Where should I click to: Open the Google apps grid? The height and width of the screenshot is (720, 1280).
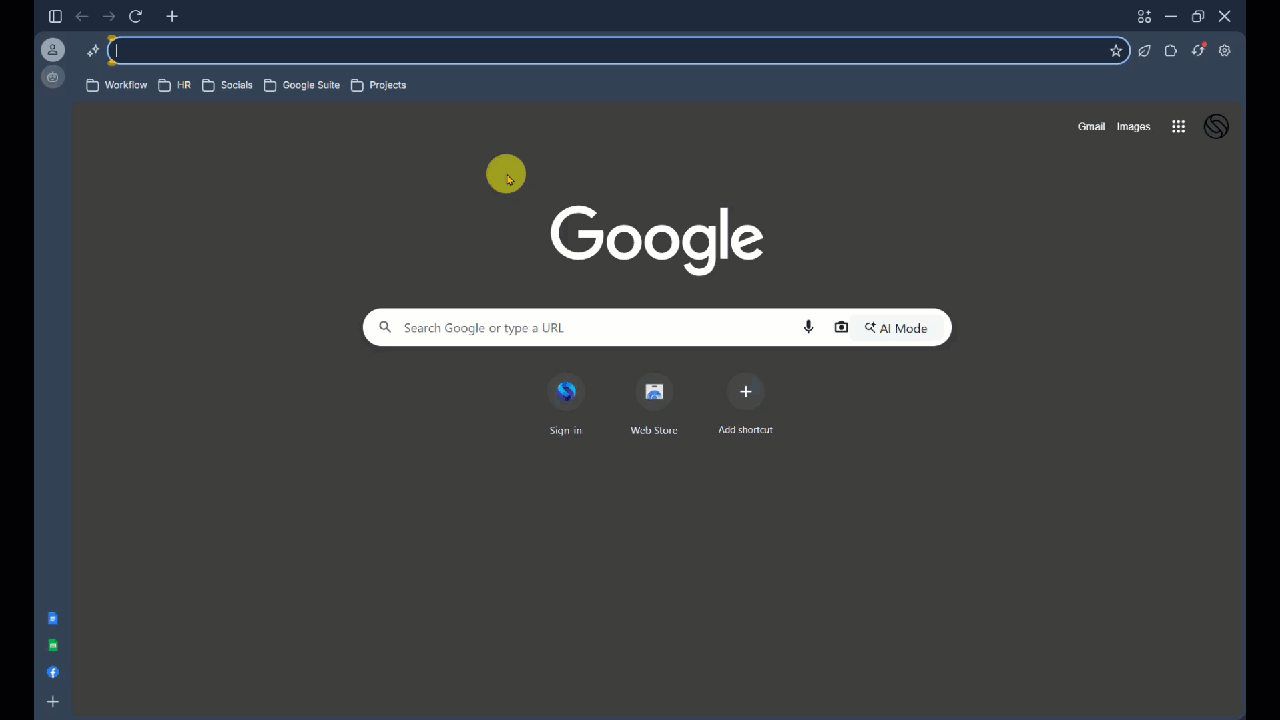pyautogui.click(x=1179, y=127)
